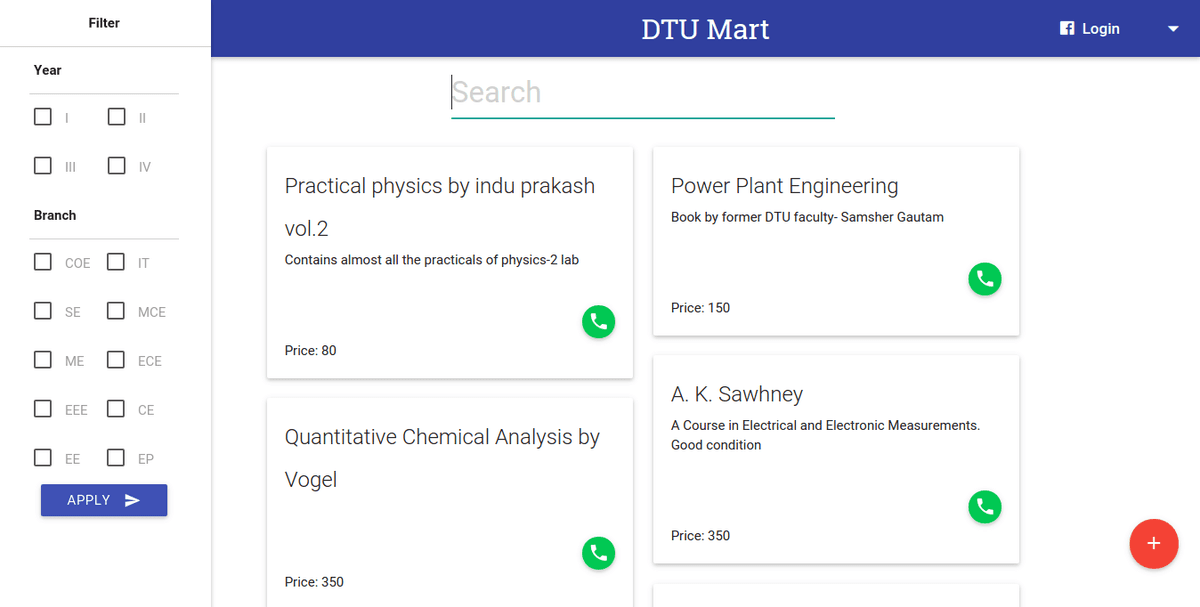Viewport: 1200px width, 607px height.
Task: Click the Login link in header
Action: click(x=1100, y=29)
